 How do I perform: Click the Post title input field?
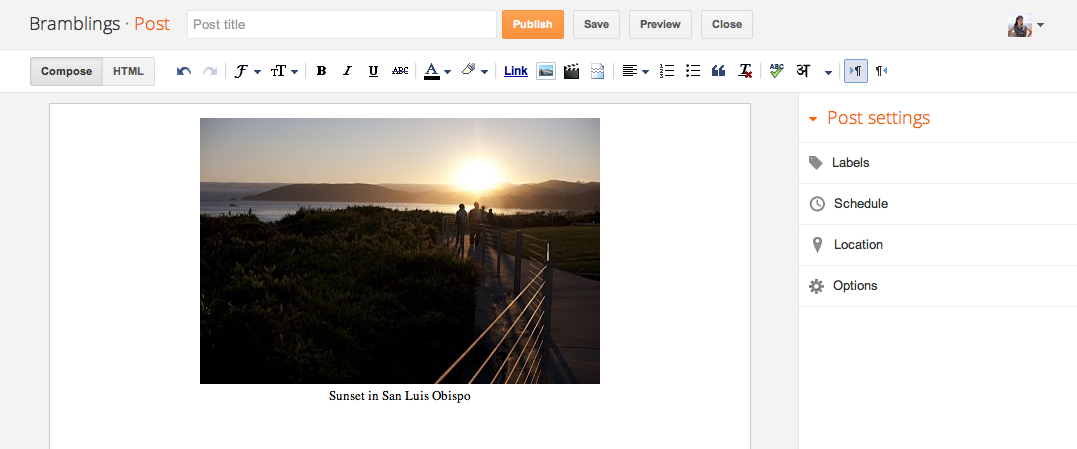point(341,24)
